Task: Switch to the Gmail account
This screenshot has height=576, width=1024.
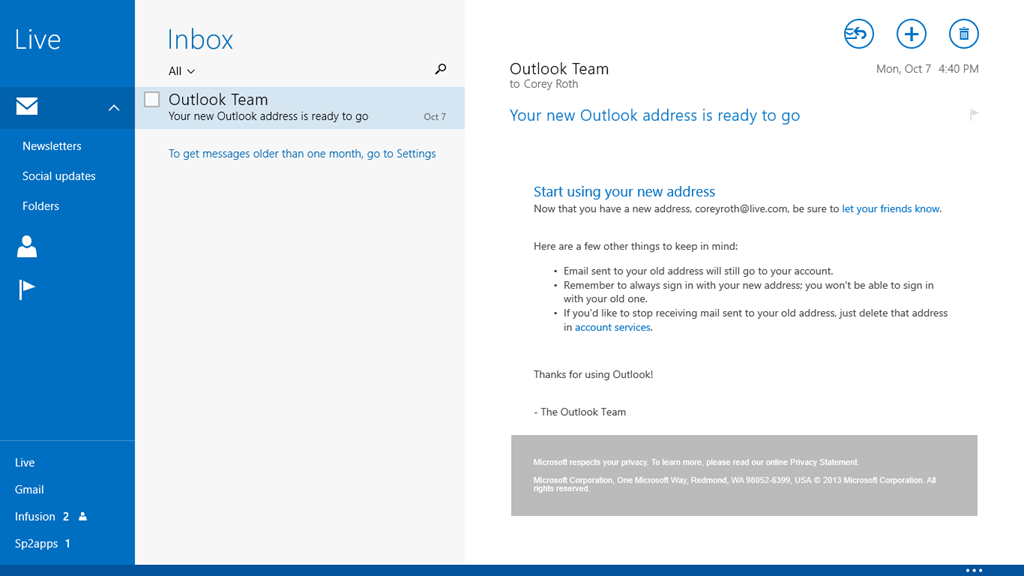Action: pyautogui.click(x=29, y=489)
